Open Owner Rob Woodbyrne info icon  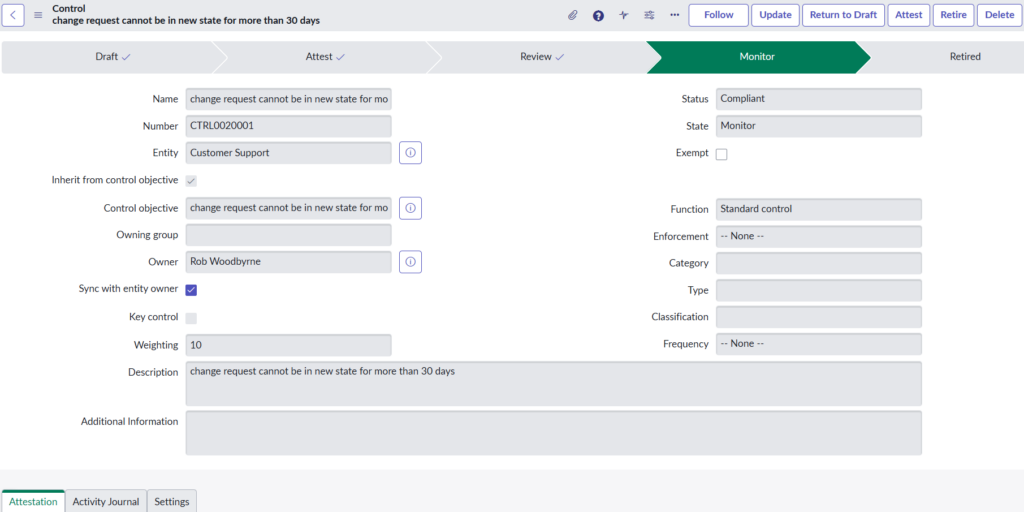coord(410,262)
